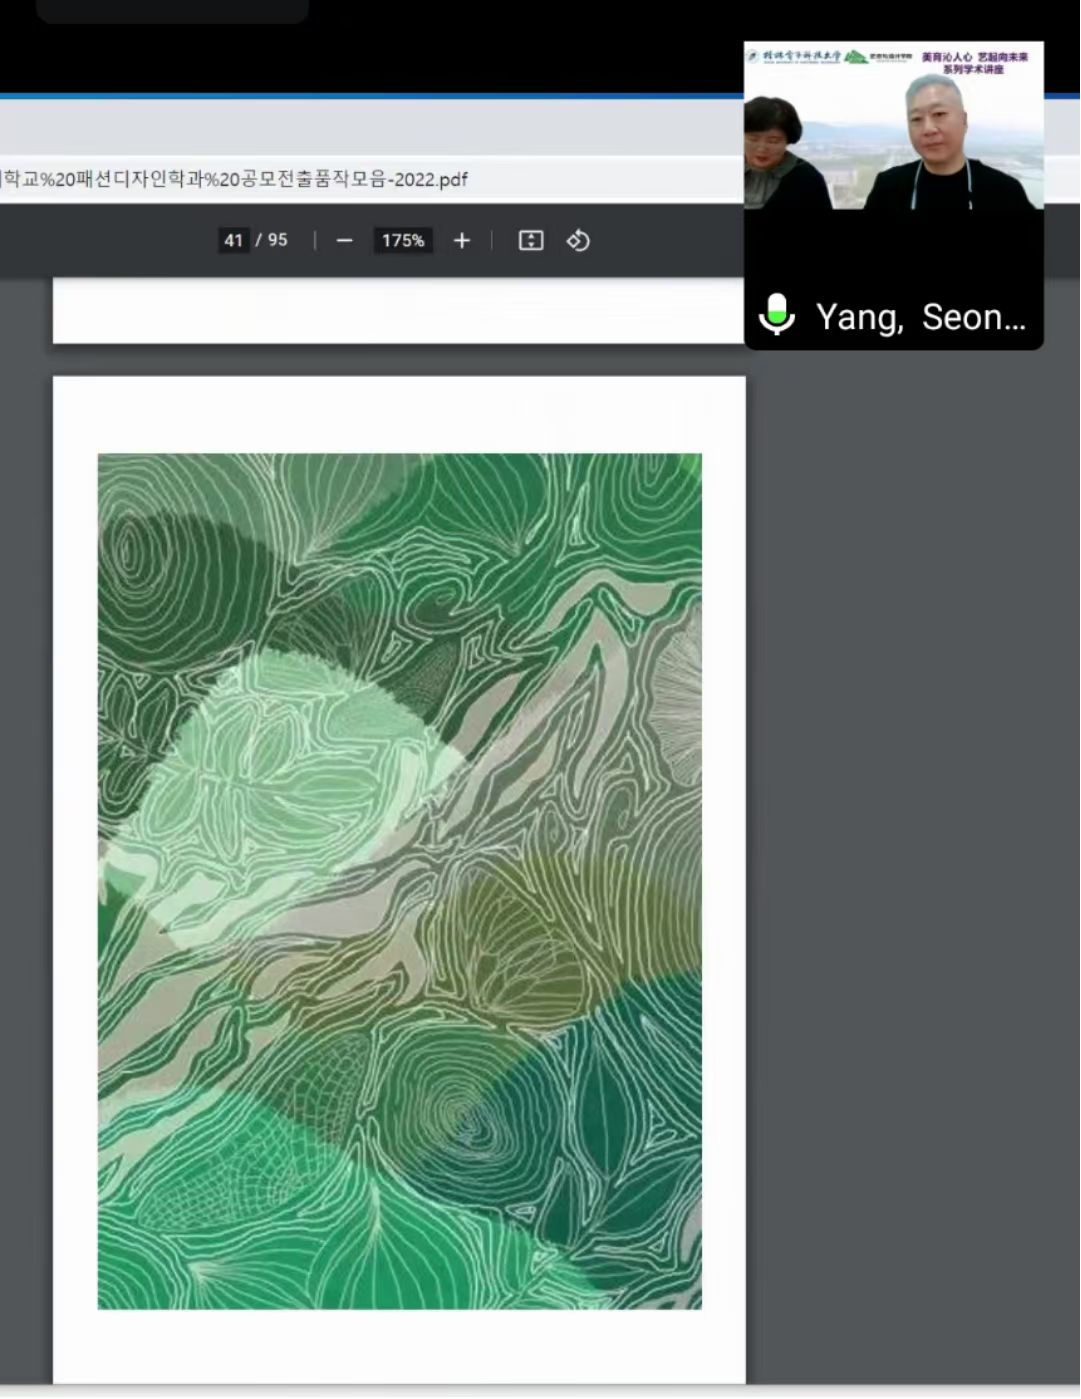Click the blank browser tab strip area

pyautogui.click(x=370, y=128)
